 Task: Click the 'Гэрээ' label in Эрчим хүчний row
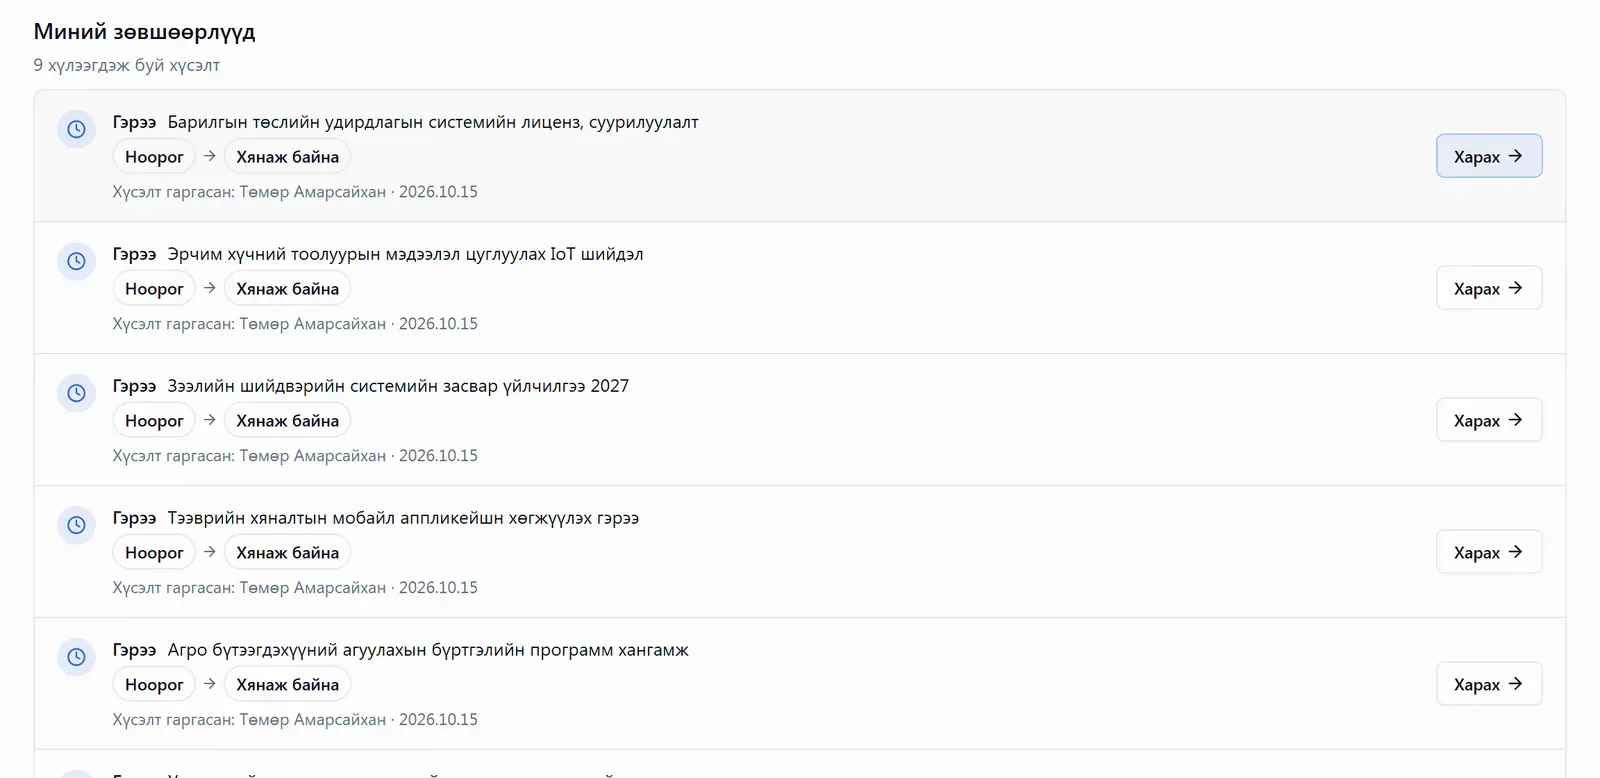(x=134, y=254)
